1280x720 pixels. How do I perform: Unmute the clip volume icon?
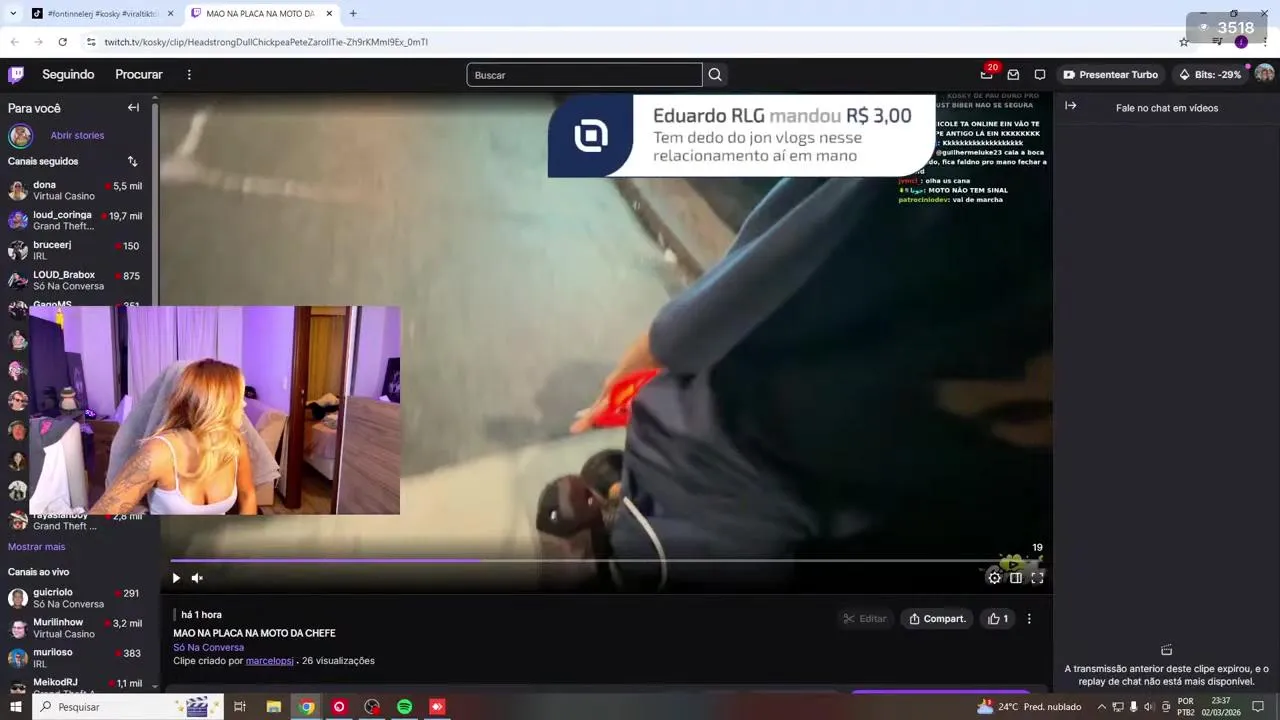point(197,578)
